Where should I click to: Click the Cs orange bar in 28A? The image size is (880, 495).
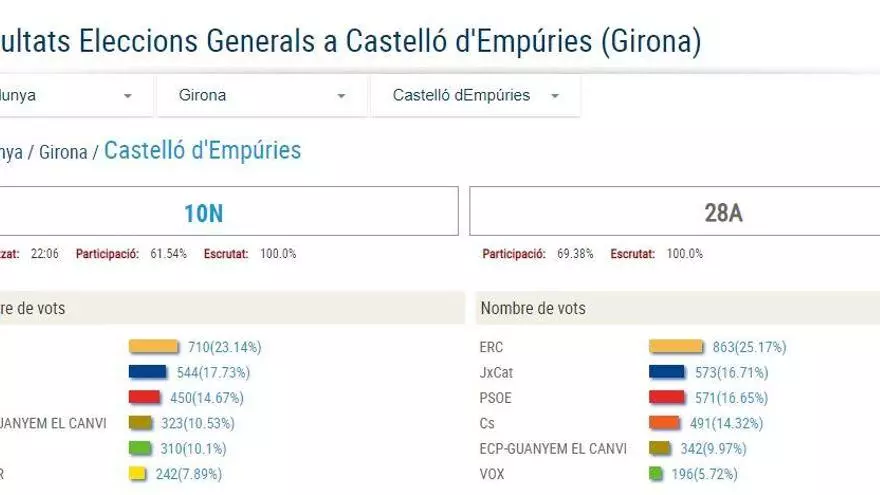[x=665, y=423]
